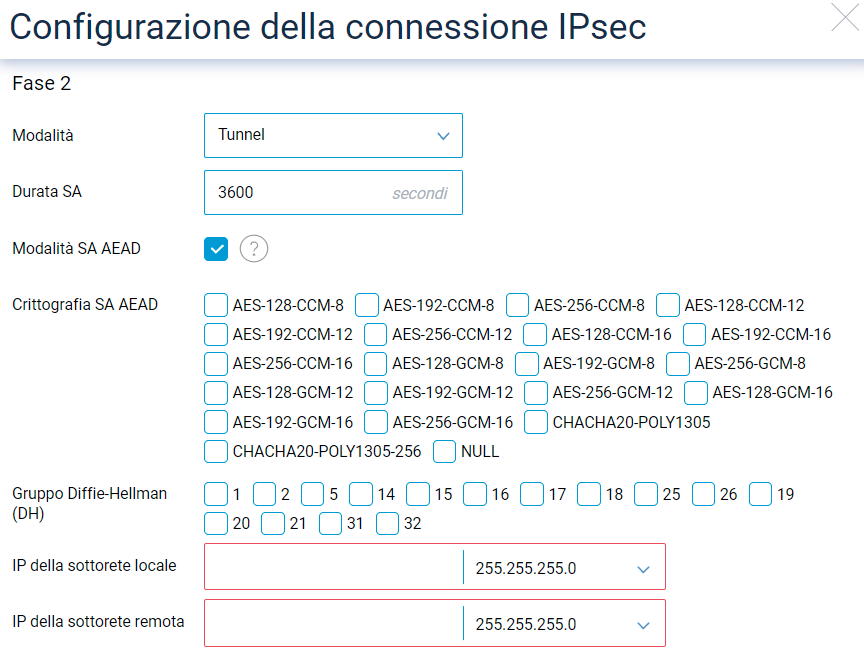Tick the NULL encryption checkbox
This screenshot has width=864, height=669.
coord(445,451)
